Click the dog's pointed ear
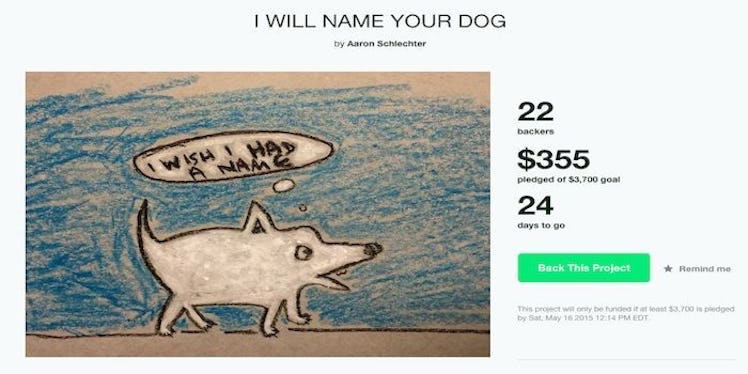The image size is (748, 374). point(258,218)
